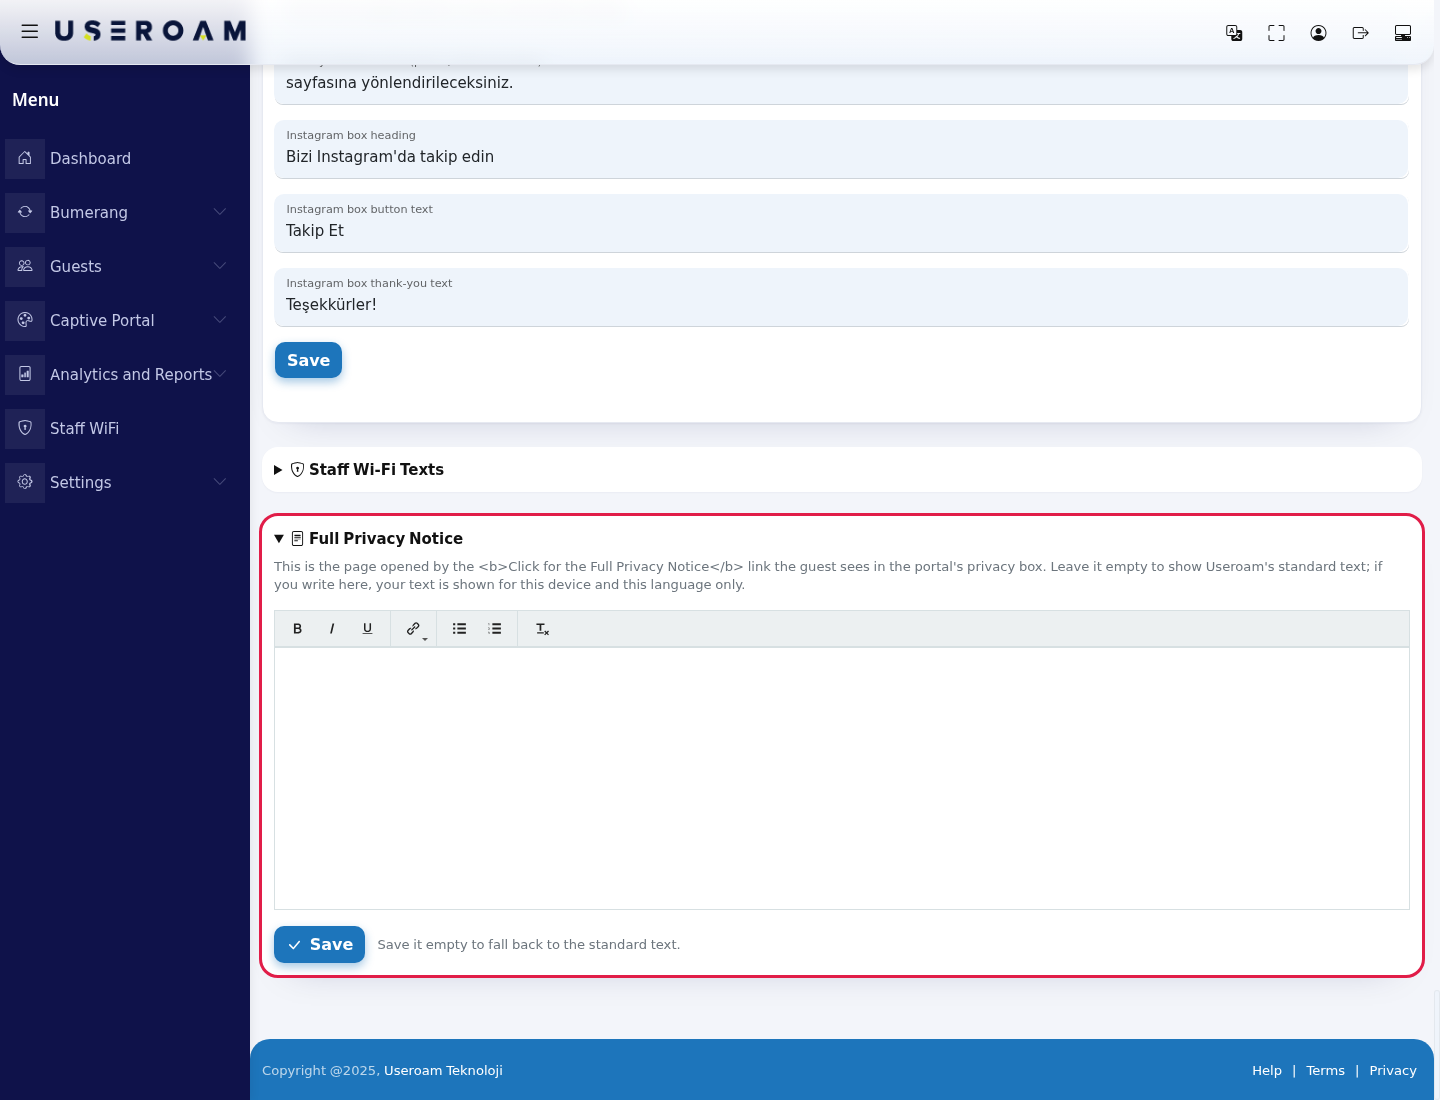Click into the privacy notice editor area
1440x1100 pixels.
[841, 778]
